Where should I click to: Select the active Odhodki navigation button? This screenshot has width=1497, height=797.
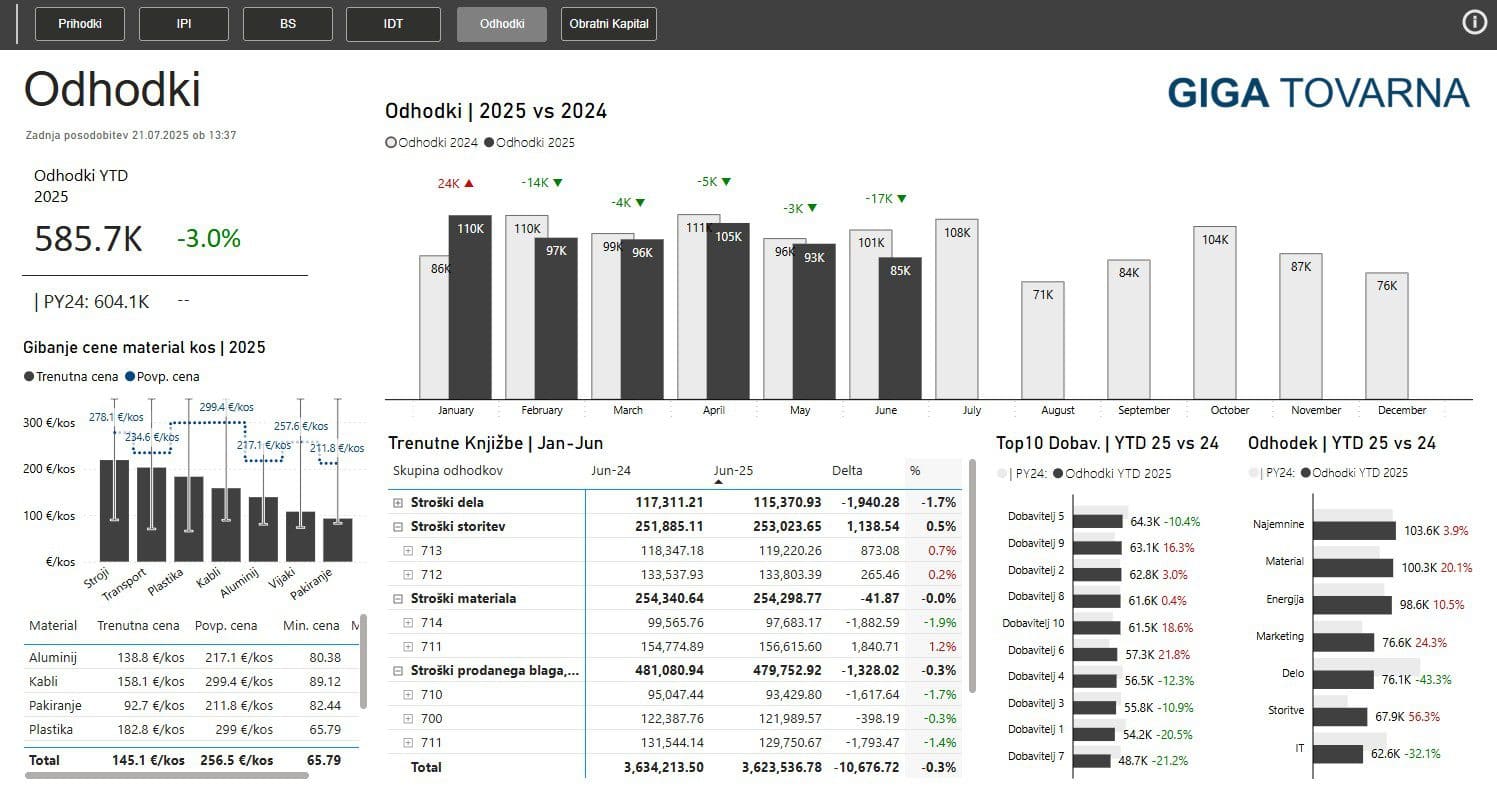502,24
